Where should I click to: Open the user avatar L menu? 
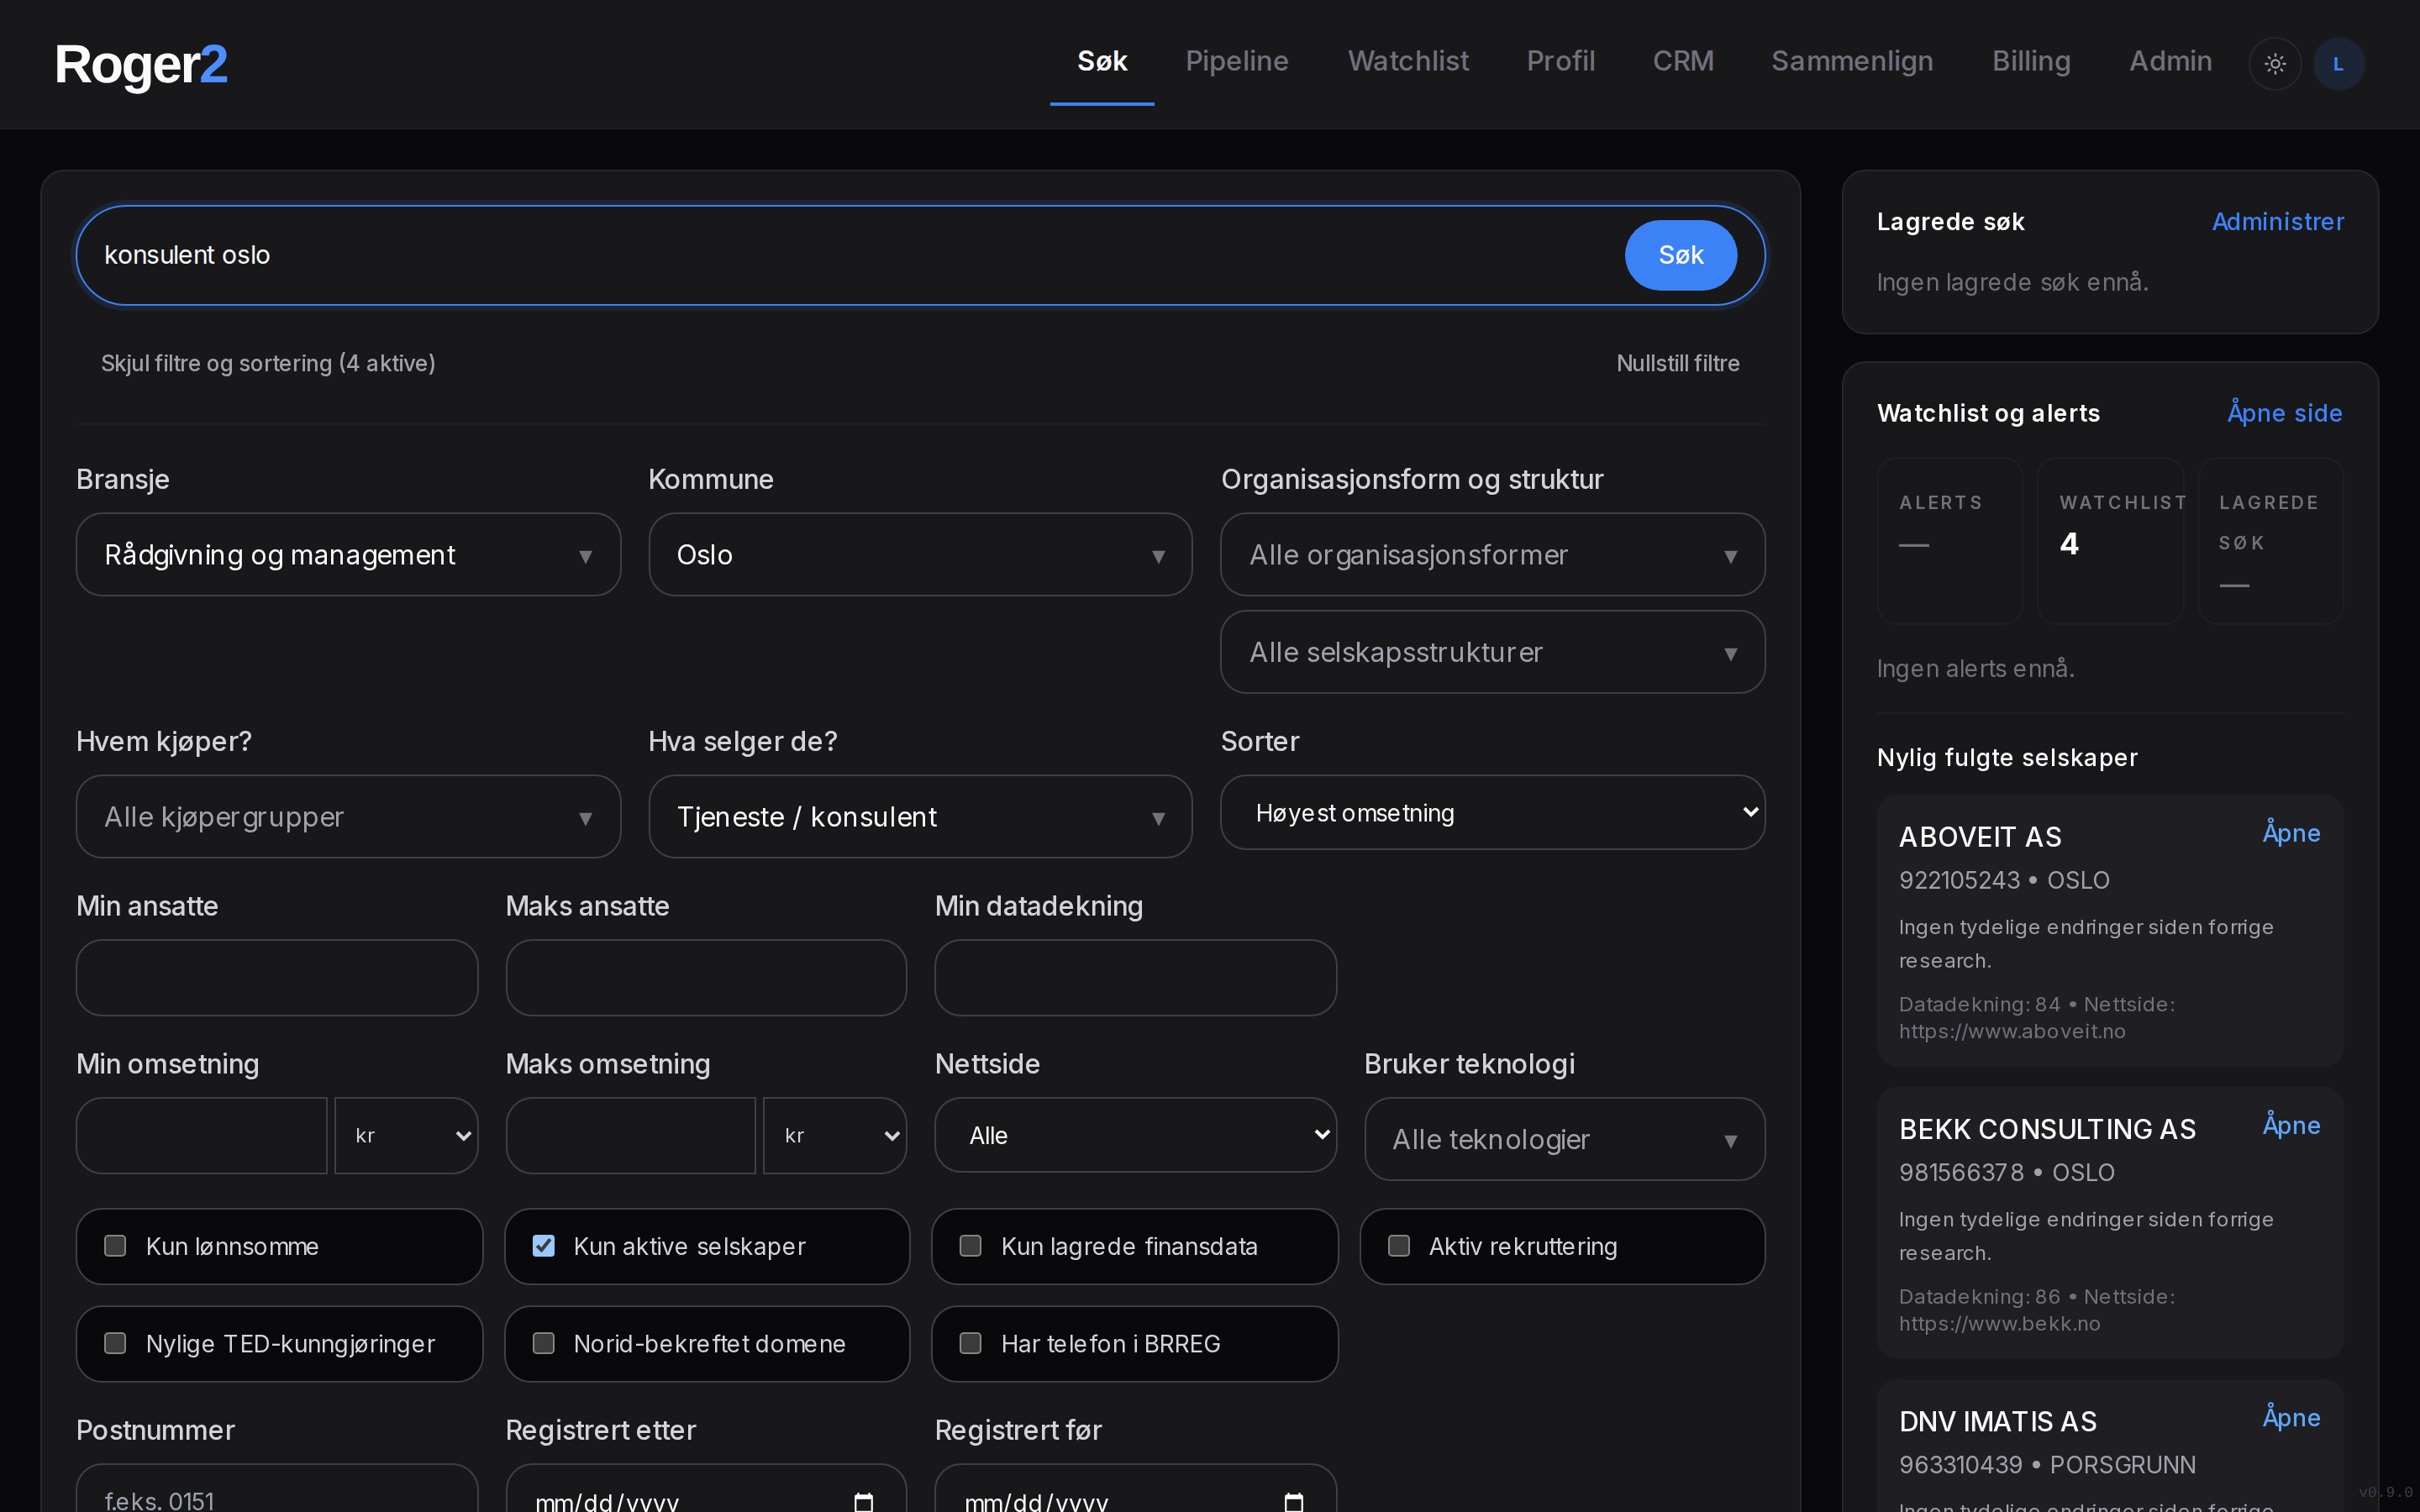2338,64
